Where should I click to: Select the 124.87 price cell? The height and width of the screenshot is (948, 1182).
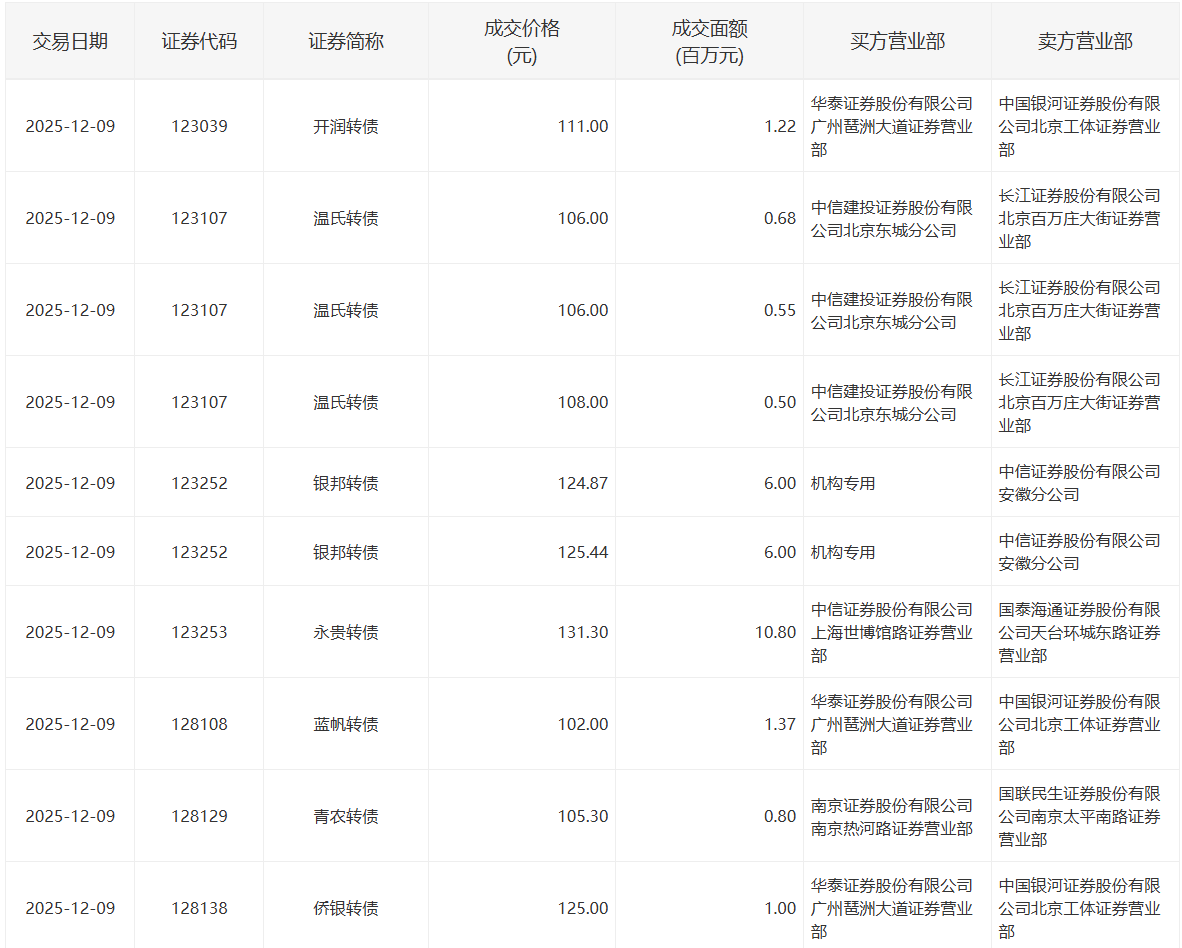coord(583,484)
